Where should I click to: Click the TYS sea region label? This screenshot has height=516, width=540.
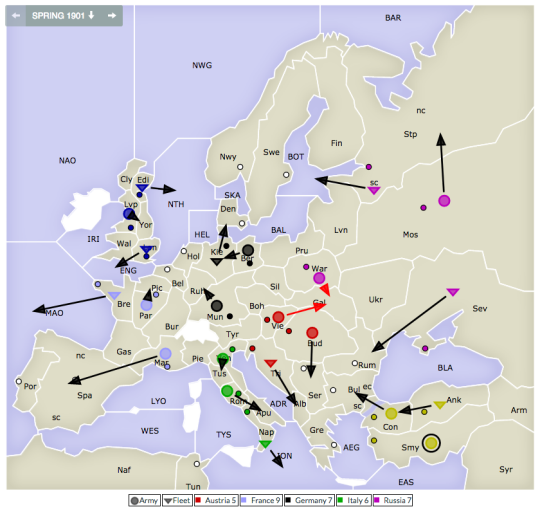[x=224, y=435]
